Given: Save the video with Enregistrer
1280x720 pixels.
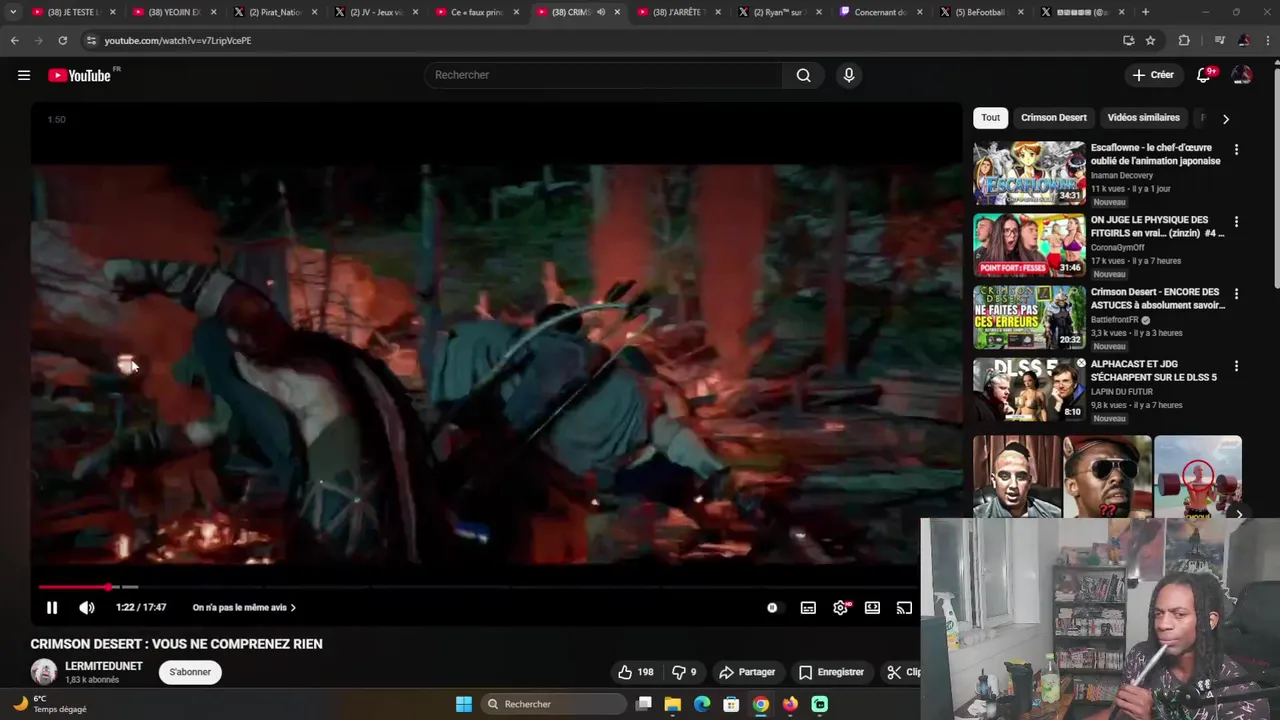Looking at the screenshot, I should [x=830, y=672].
